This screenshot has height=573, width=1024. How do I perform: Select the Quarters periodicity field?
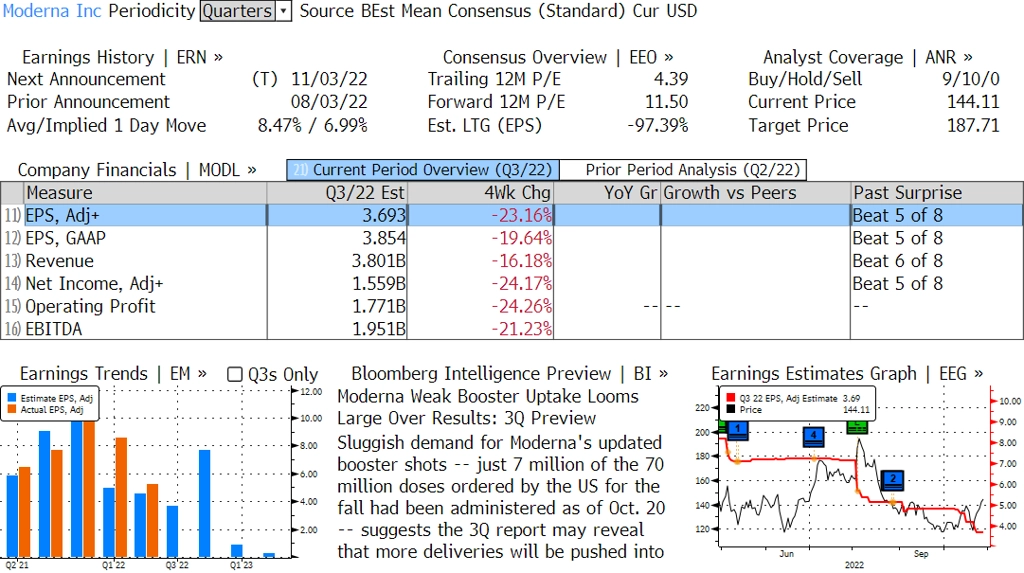(238, 11)
